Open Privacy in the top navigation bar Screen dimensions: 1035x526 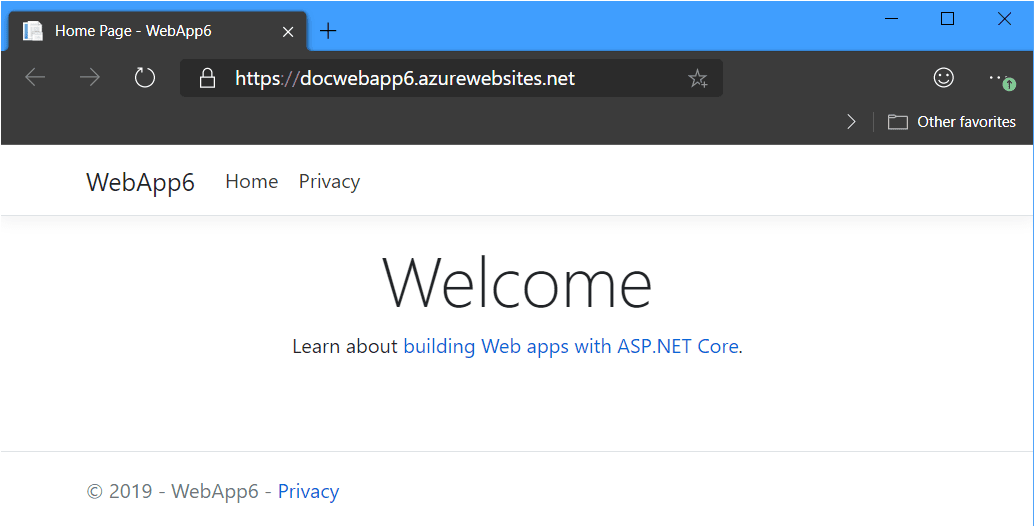coord(329,181)
